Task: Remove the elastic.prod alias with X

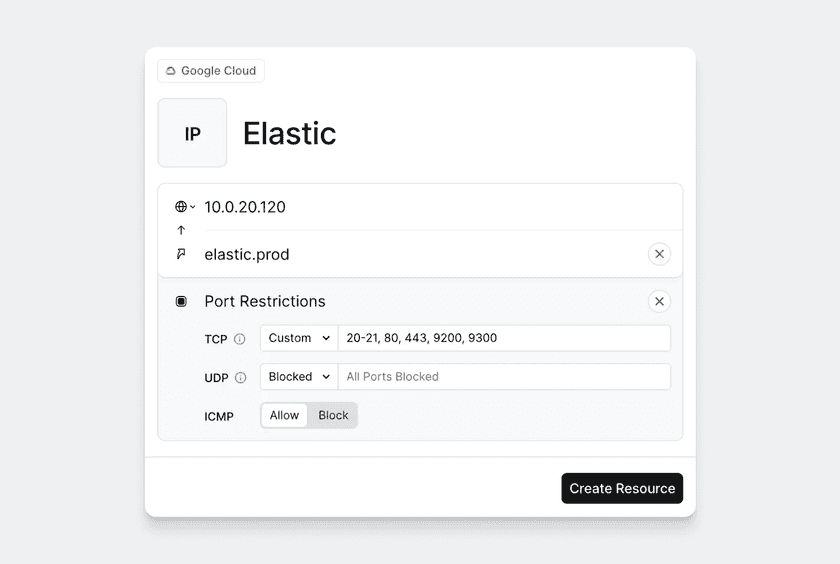Action: coord(659,254)
